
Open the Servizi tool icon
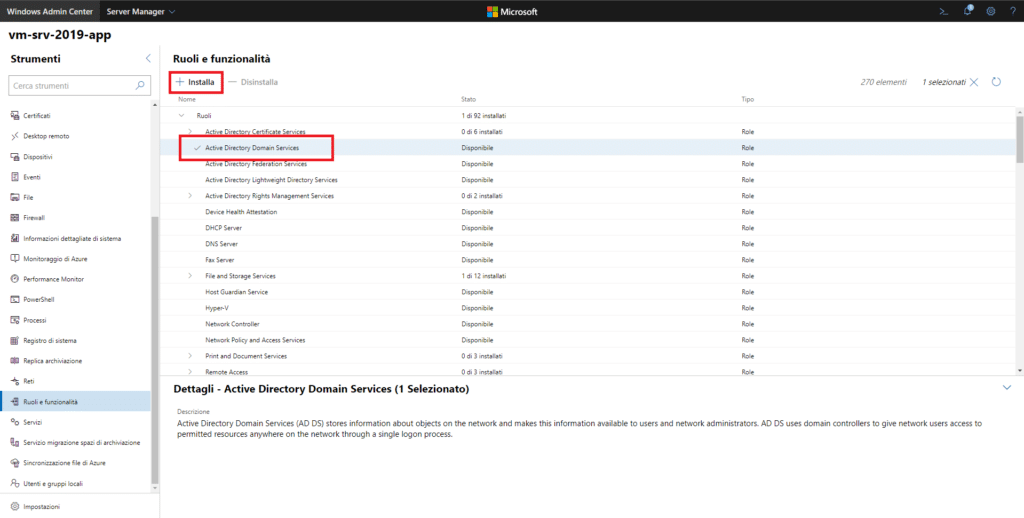point(15,422)
